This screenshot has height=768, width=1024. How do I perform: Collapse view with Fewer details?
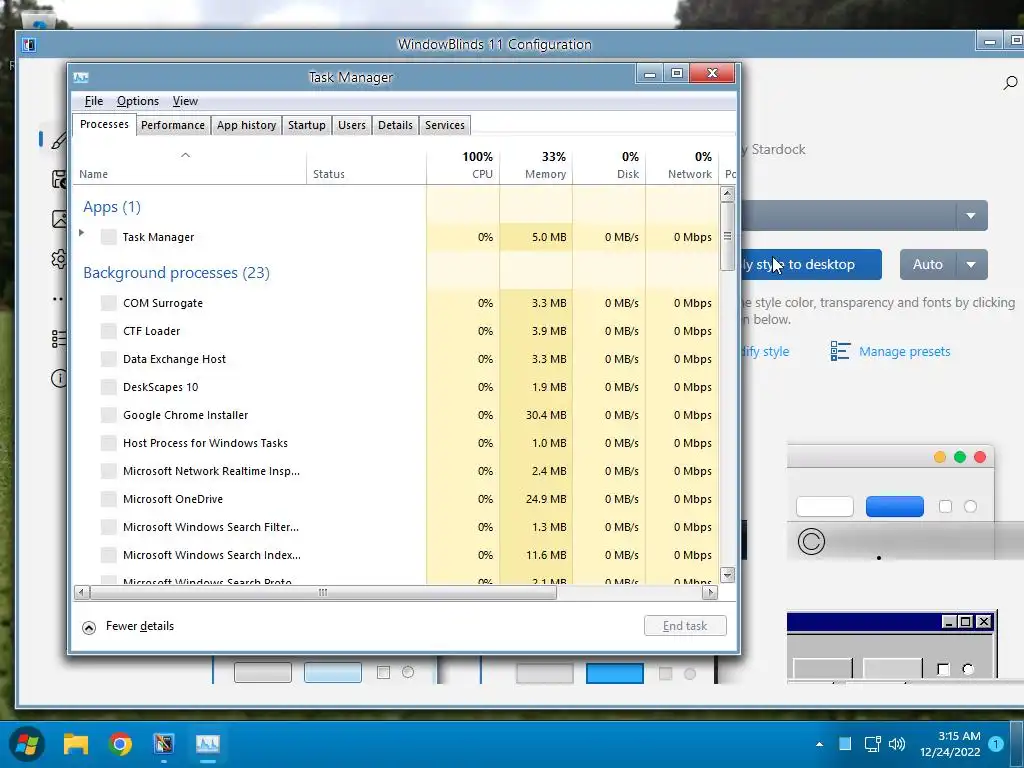(128, 626)
